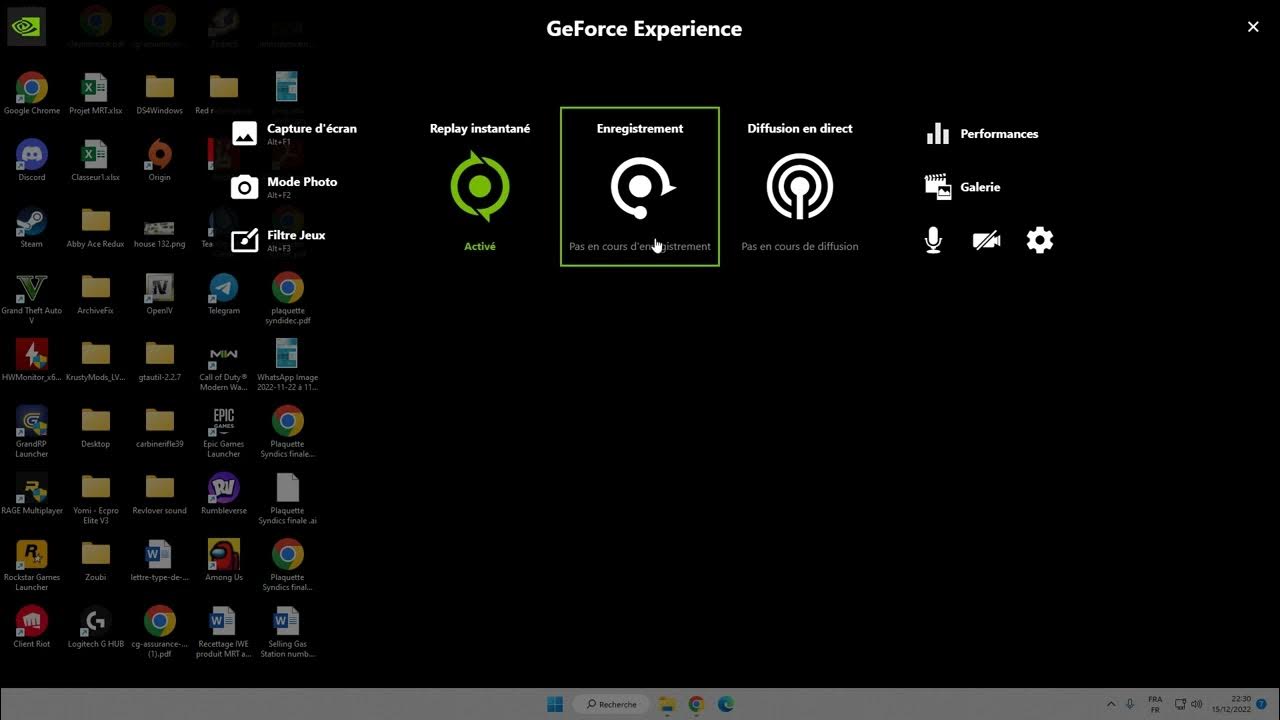Open Diffusion en direct broadcast icon

click(799, 186)
